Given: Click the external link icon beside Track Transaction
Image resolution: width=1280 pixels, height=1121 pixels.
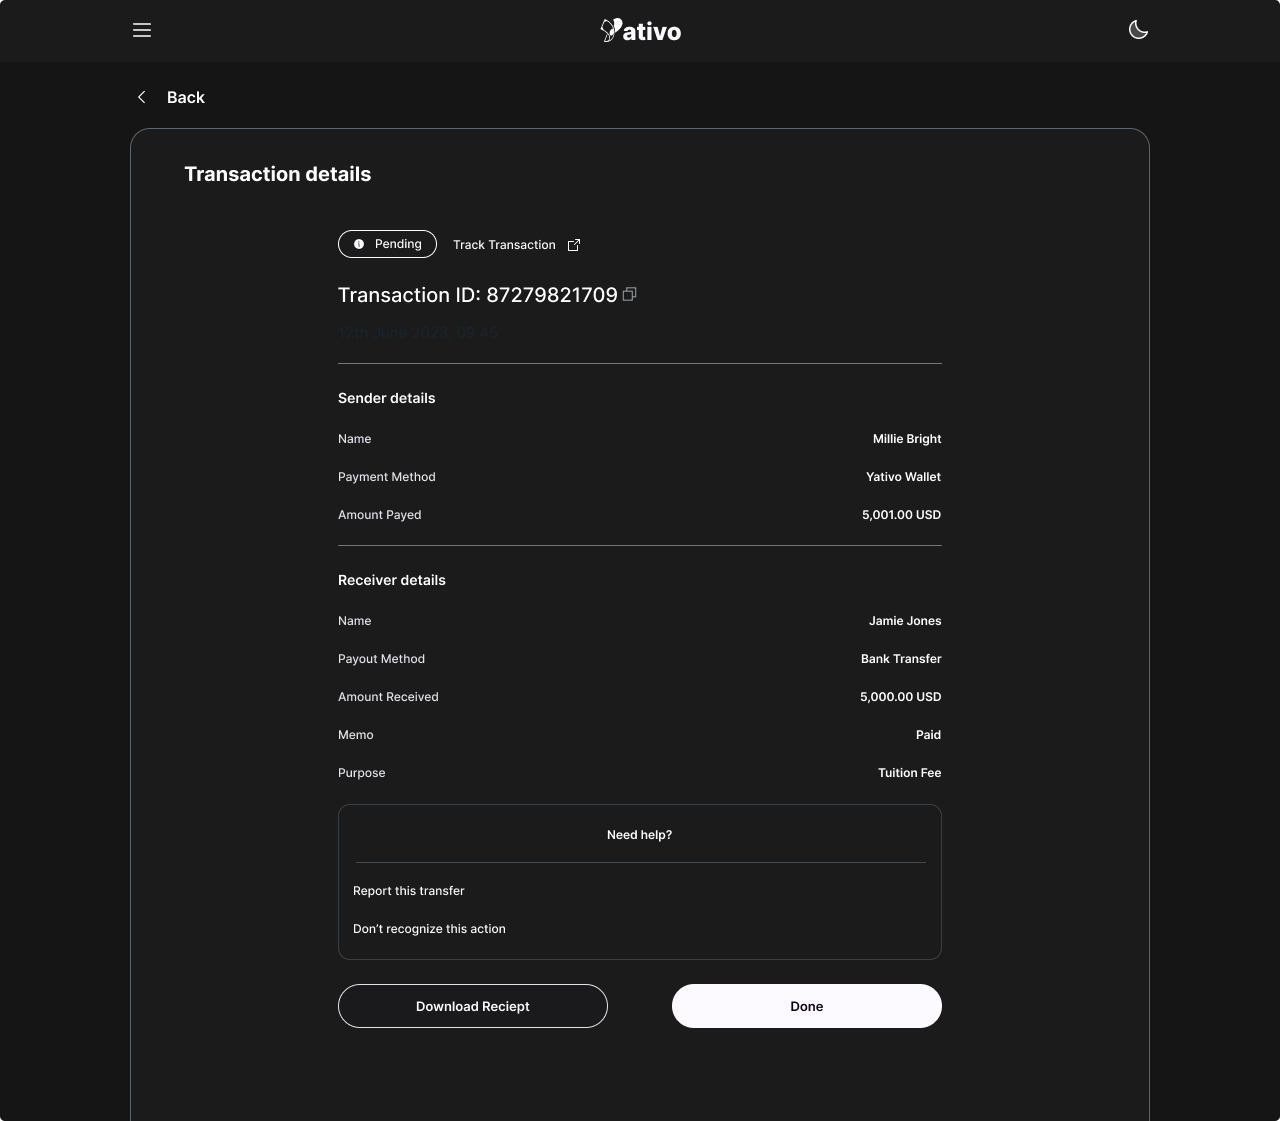Looking at the screenshot, I should [x=574, y=245].
